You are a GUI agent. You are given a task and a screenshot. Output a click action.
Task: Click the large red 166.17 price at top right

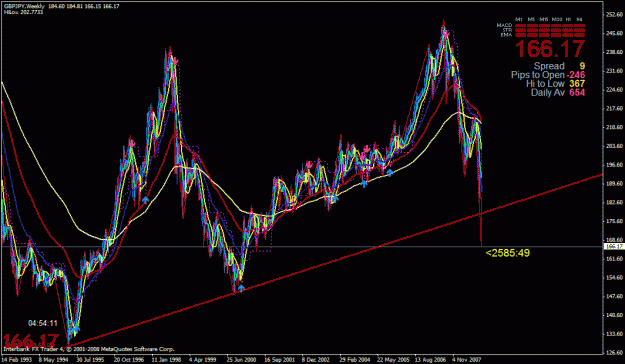point(550,49)
